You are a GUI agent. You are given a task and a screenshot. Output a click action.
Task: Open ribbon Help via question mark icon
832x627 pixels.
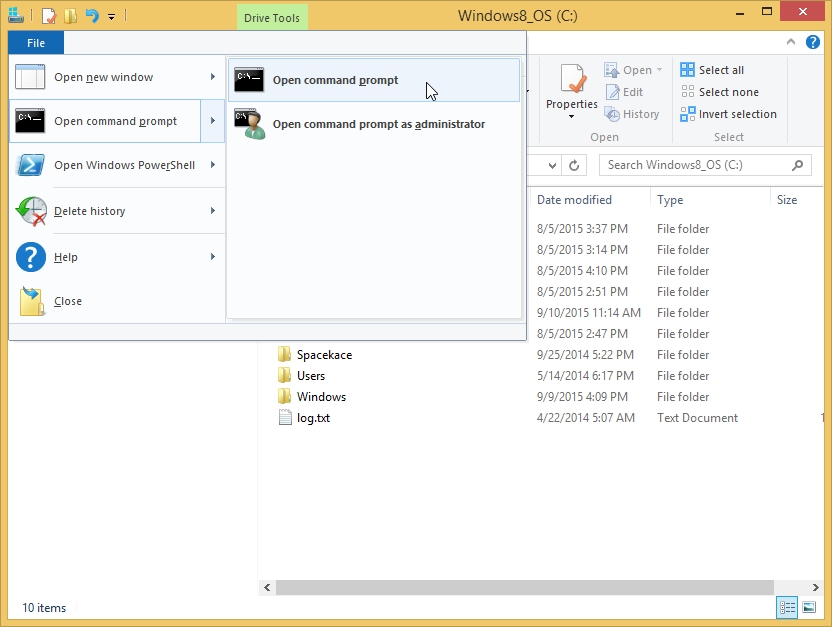coord(812,41)
